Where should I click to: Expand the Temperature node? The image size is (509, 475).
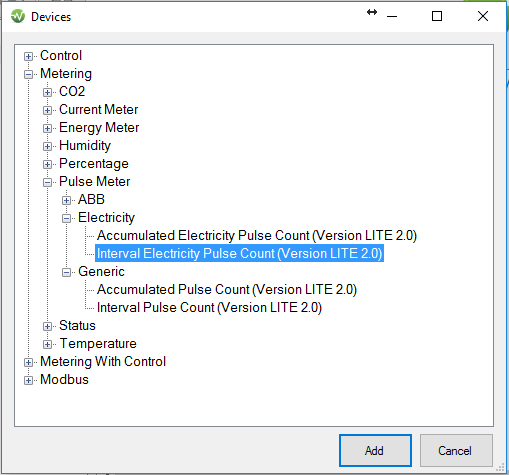pos(47,344)
